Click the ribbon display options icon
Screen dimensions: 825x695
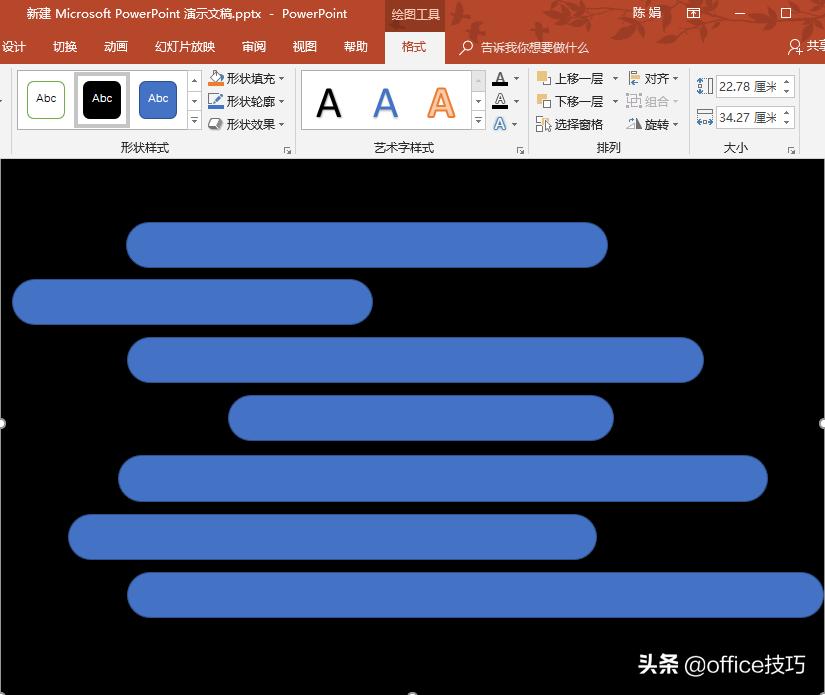pos(693,13)
